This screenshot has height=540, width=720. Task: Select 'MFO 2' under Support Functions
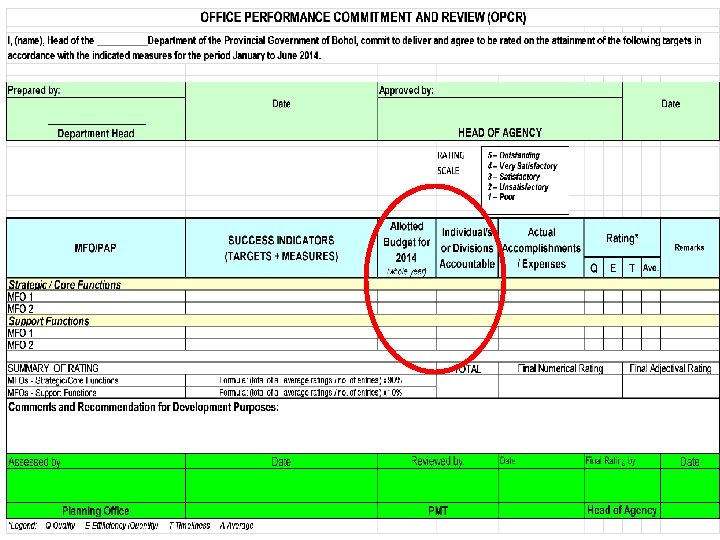pyautogui.click(x=96, y=345)
